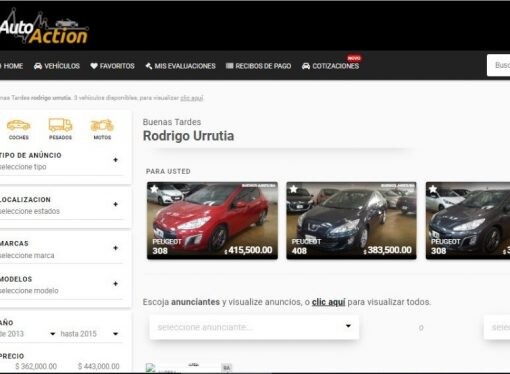510x374 pixels.
Task: Open the 'de 2013' year dropdown
Action: [28, 334]
